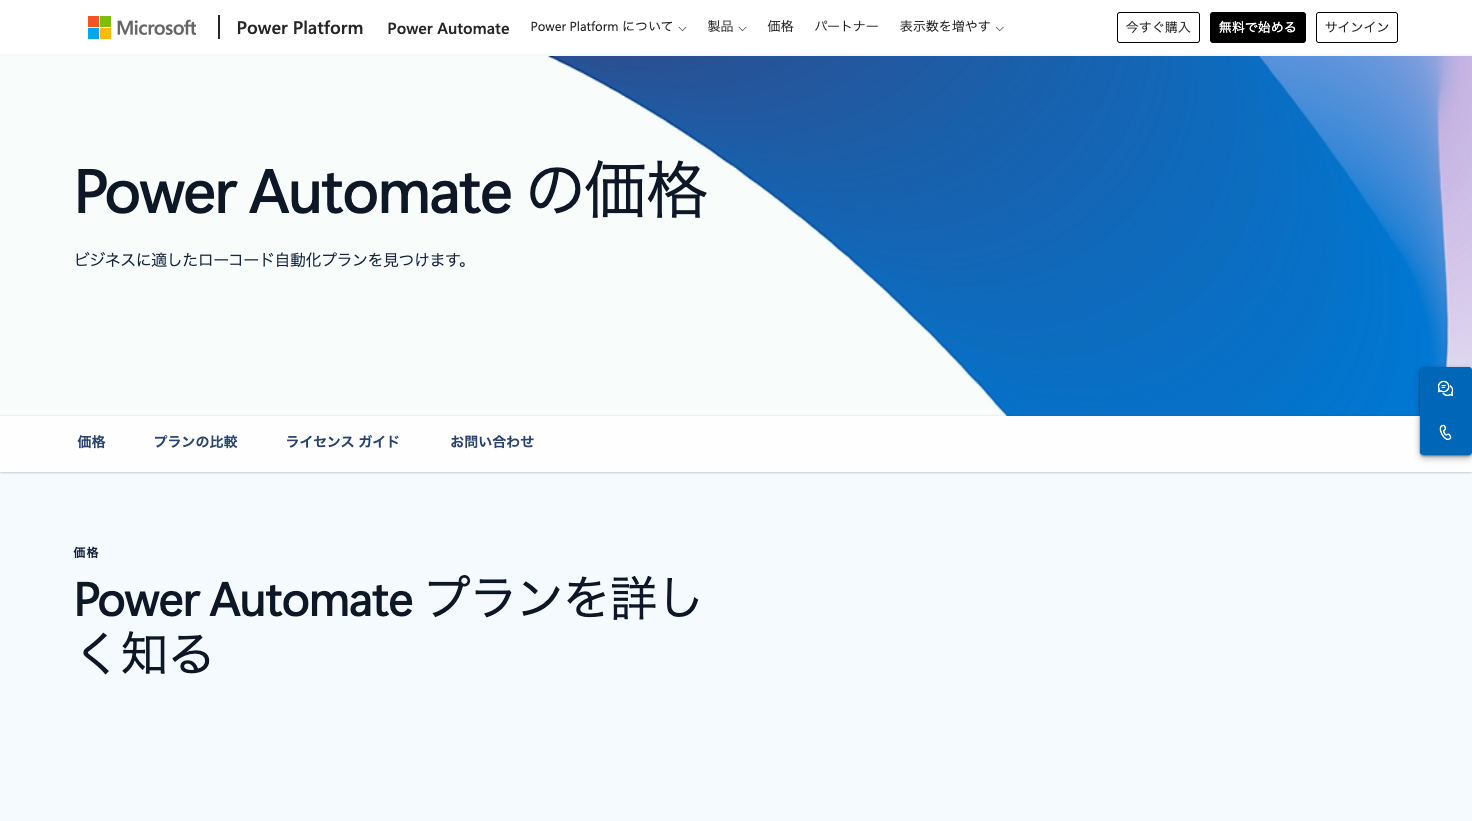
Task: Switch to the ライセンス ガイド tab
Action: coord(342,442)
